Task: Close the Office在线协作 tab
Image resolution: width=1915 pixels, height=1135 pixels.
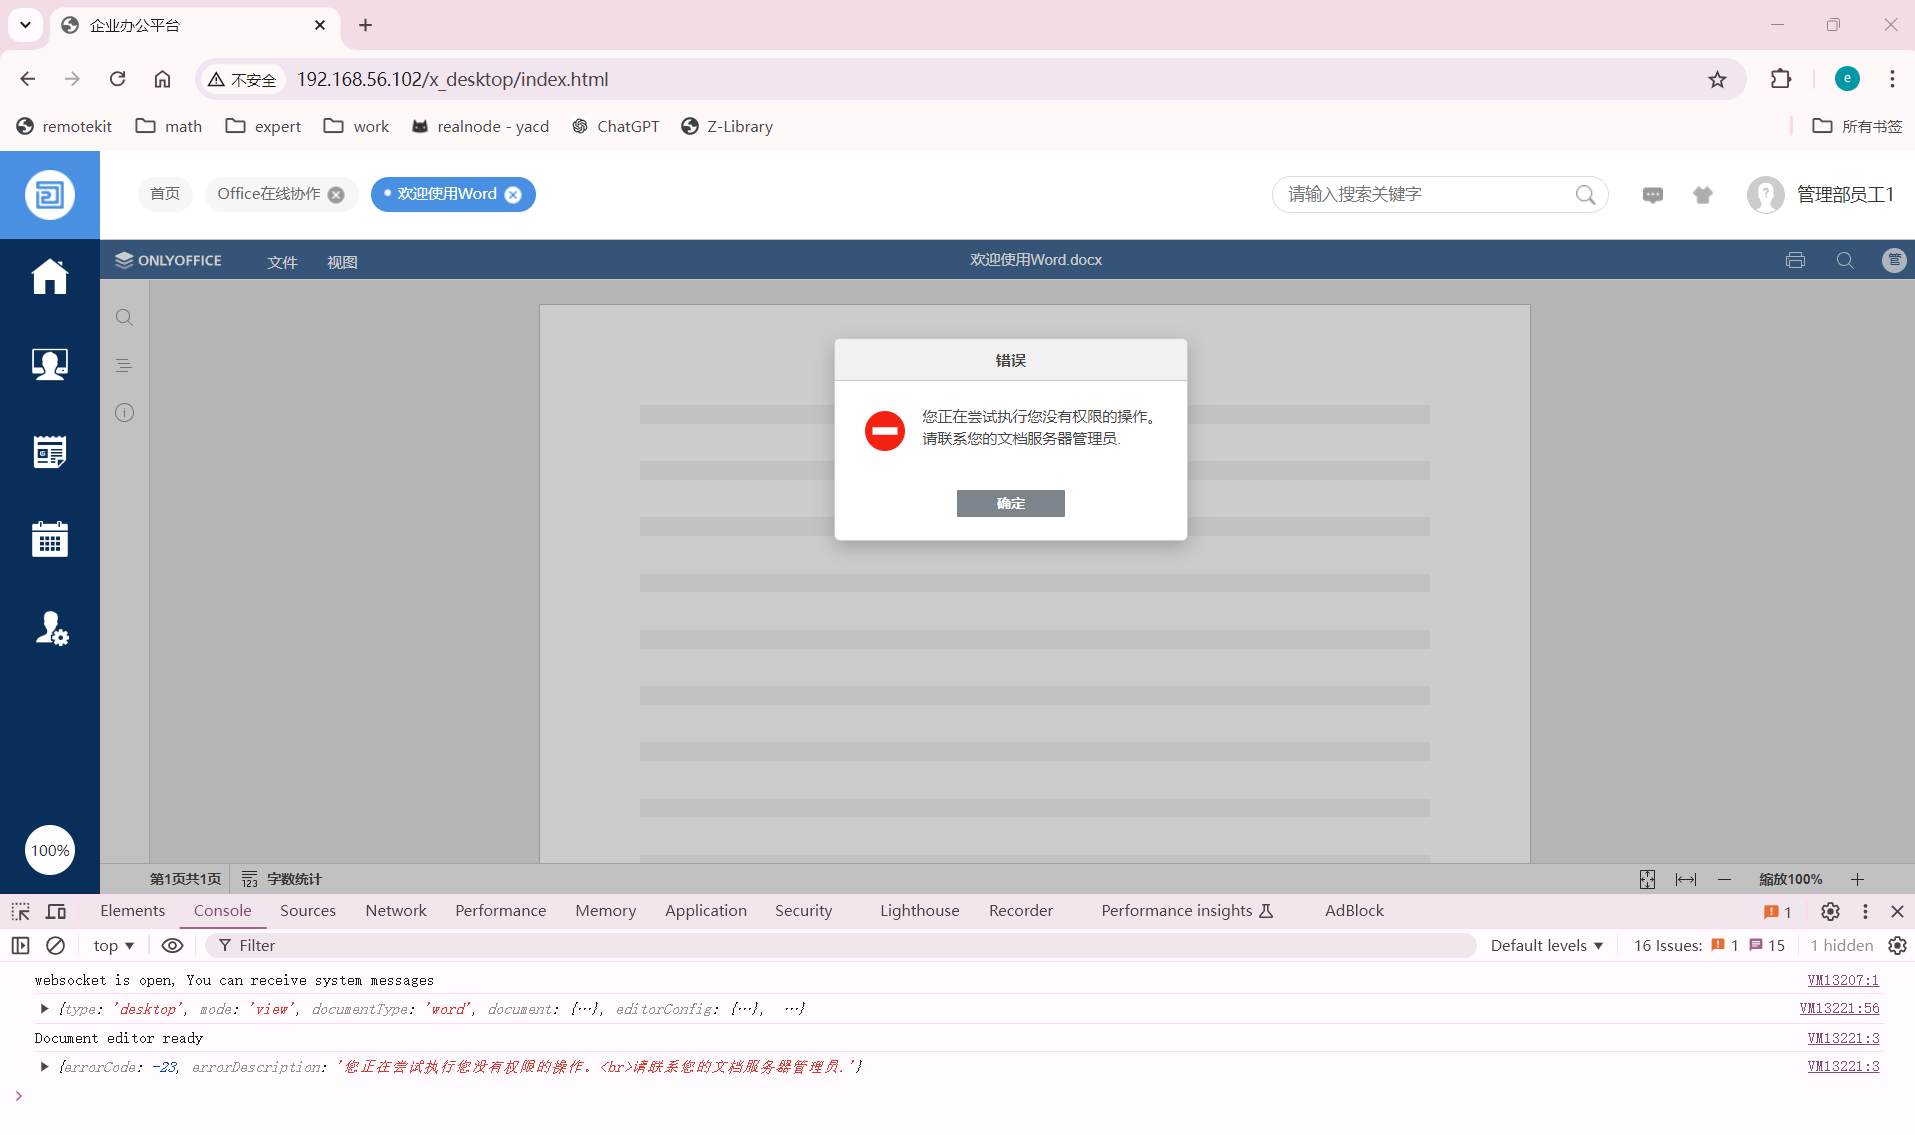Action: click(x=337, y=195)
